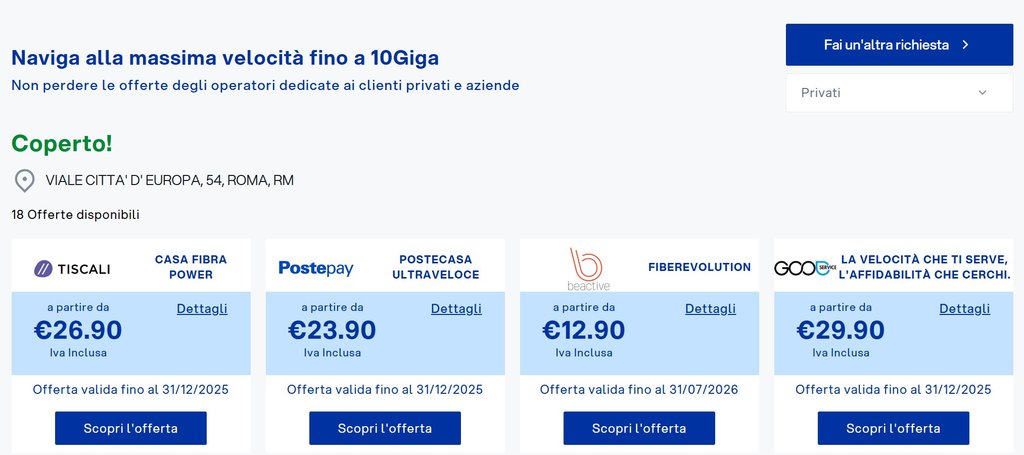Click Scopri l'offerta under Tiscali
Image resolution: width=1024 pixels, height=455 pixels.
pyautogui.click(x=131, y=428)
